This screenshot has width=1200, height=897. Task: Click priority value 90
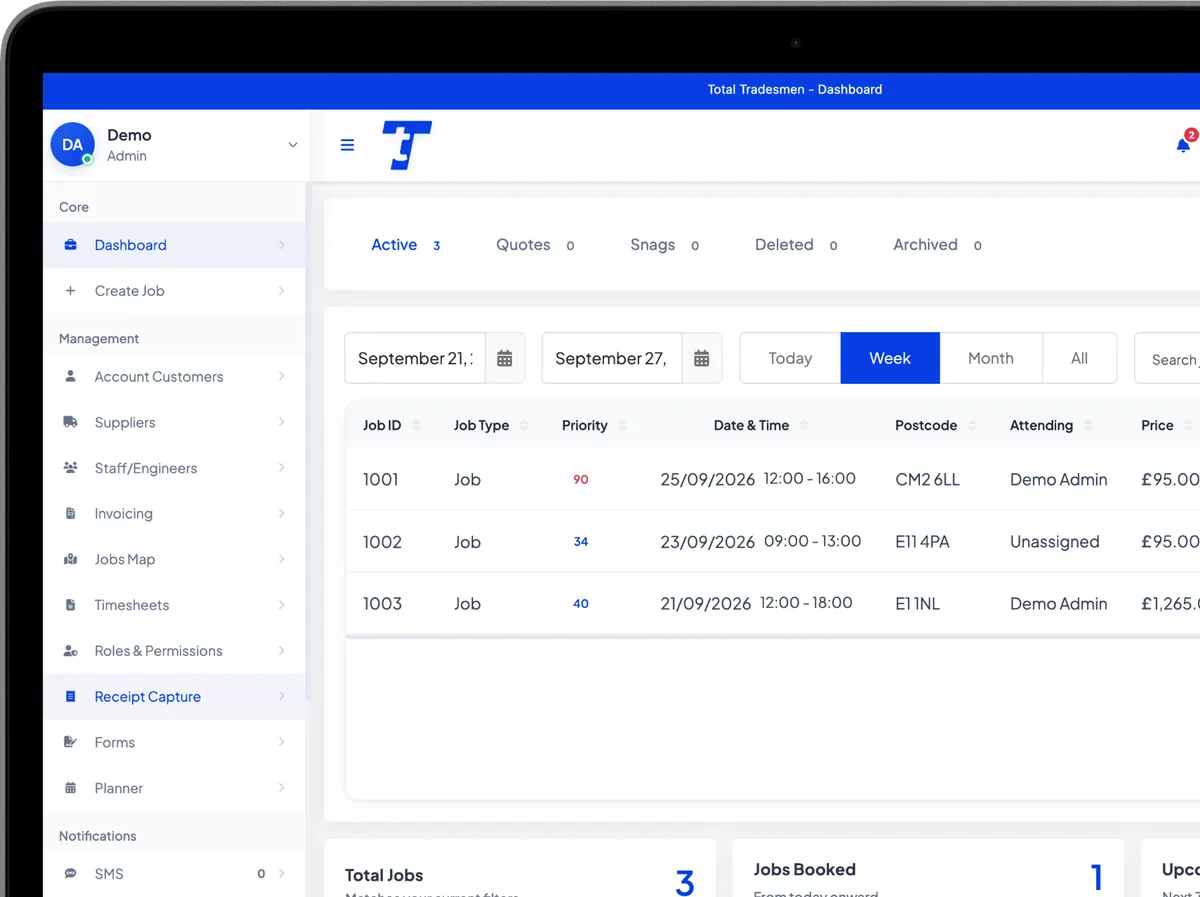pos(581,480)
